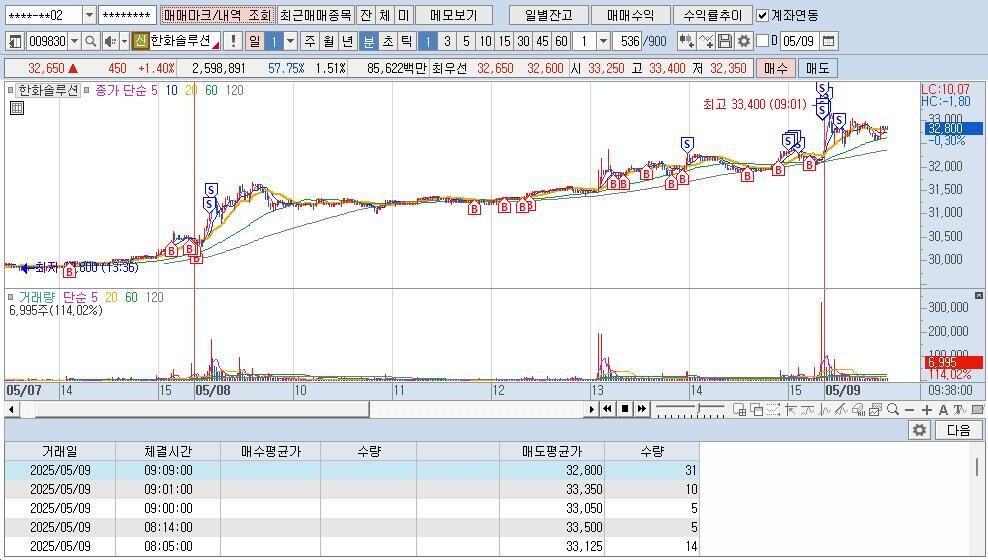The width and height of the screenshot is (988, 560).
Task: Open the calendar date picker icon
Action: [x=829, y=41]
